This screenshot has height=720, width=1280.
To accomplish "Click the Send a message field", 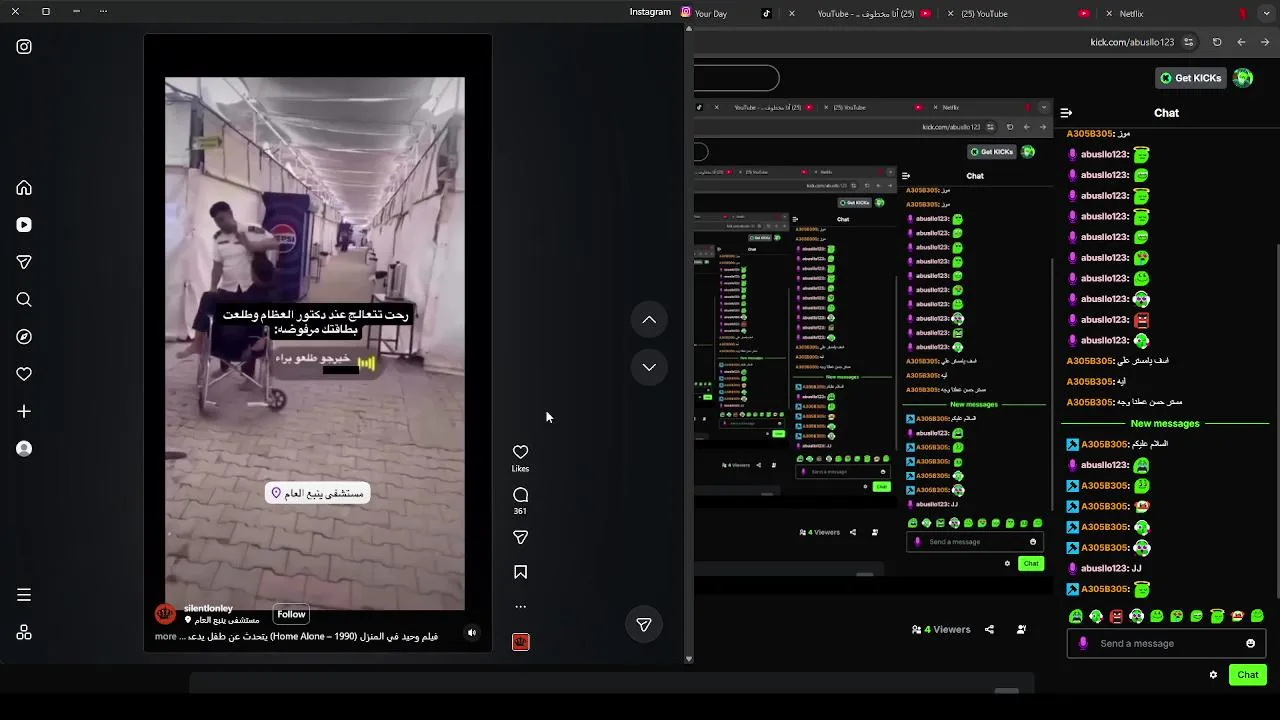I will click(1165, 643).
